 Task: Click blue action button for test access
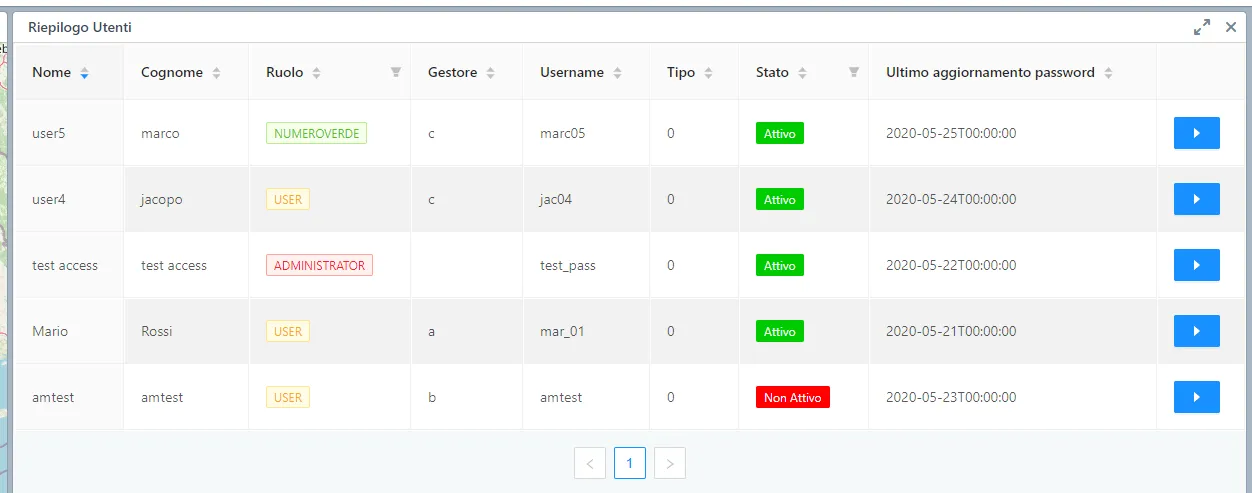tap(1197, 265)
